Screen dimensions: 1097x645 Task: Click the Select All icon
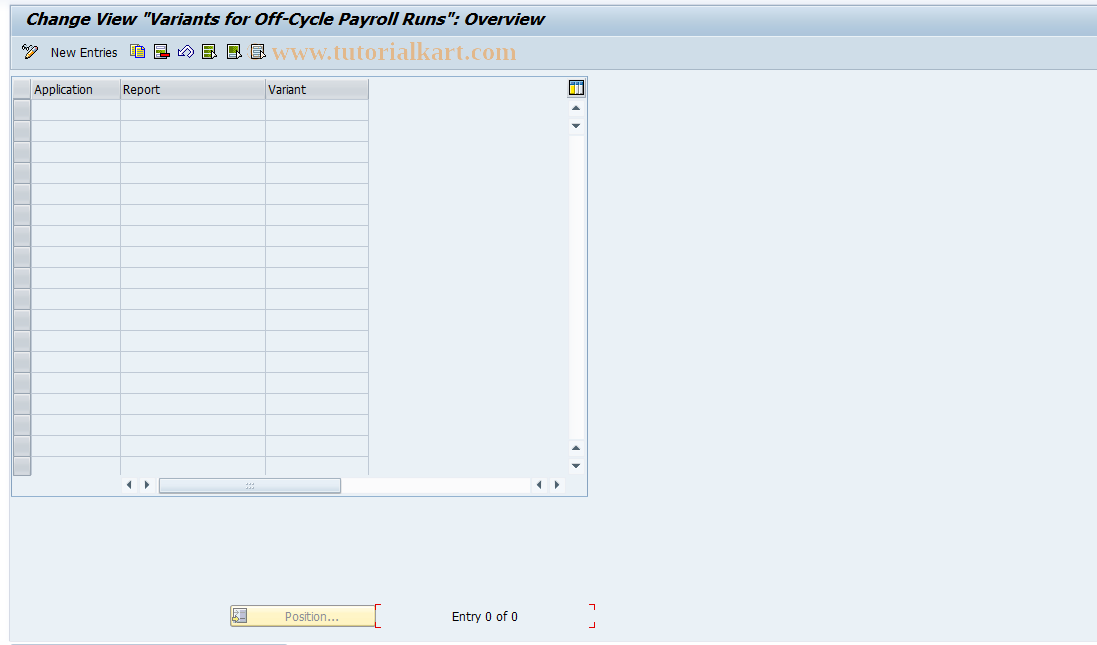click(209, 52)
